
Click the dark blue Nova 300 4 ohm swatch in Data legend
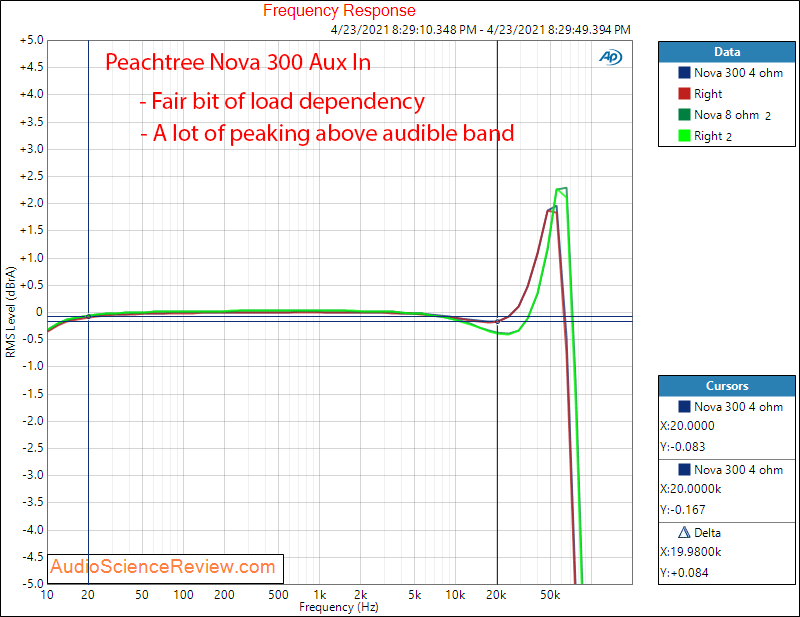click(684, 72)
